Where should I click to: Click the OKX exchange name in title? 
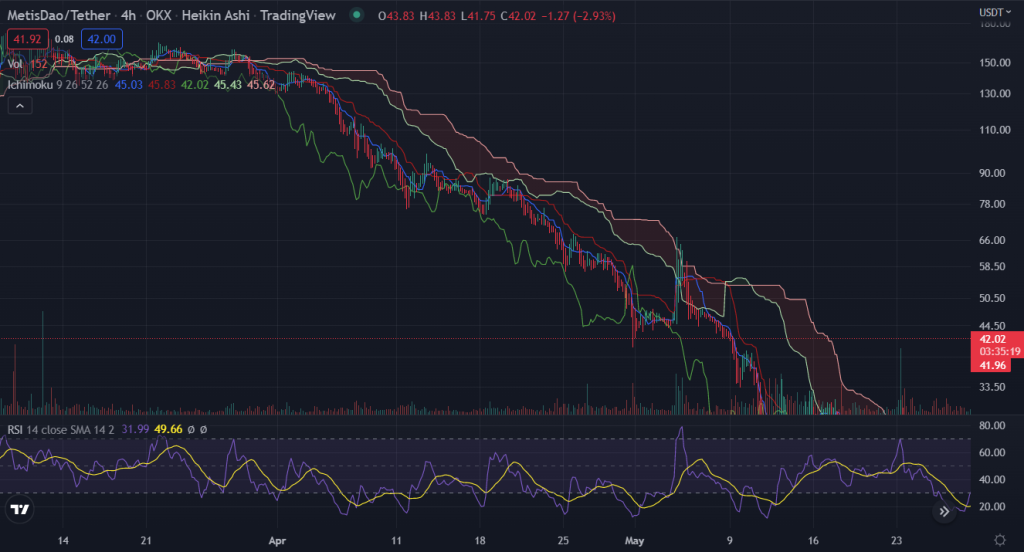click(x=159, y=15)
